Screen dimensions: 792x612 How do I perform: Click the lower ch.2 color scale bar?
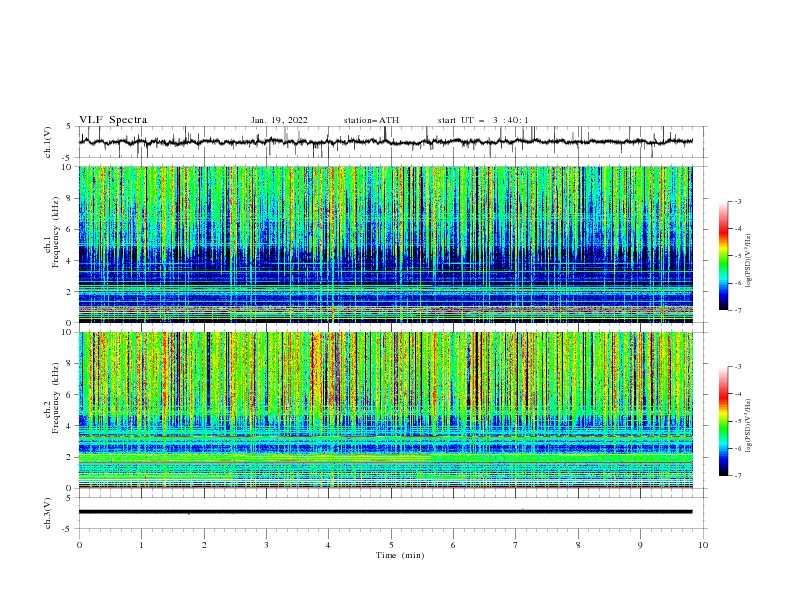723,421
